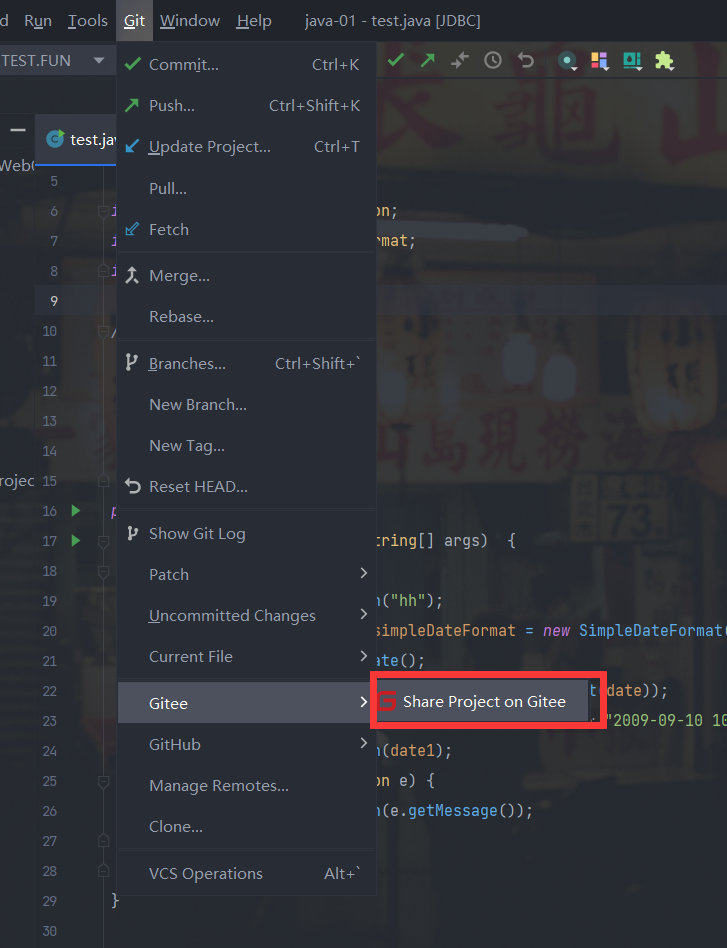Toggle code fold marker at line 18
This screenshot has width=727, height=948.
coord(103,571)
